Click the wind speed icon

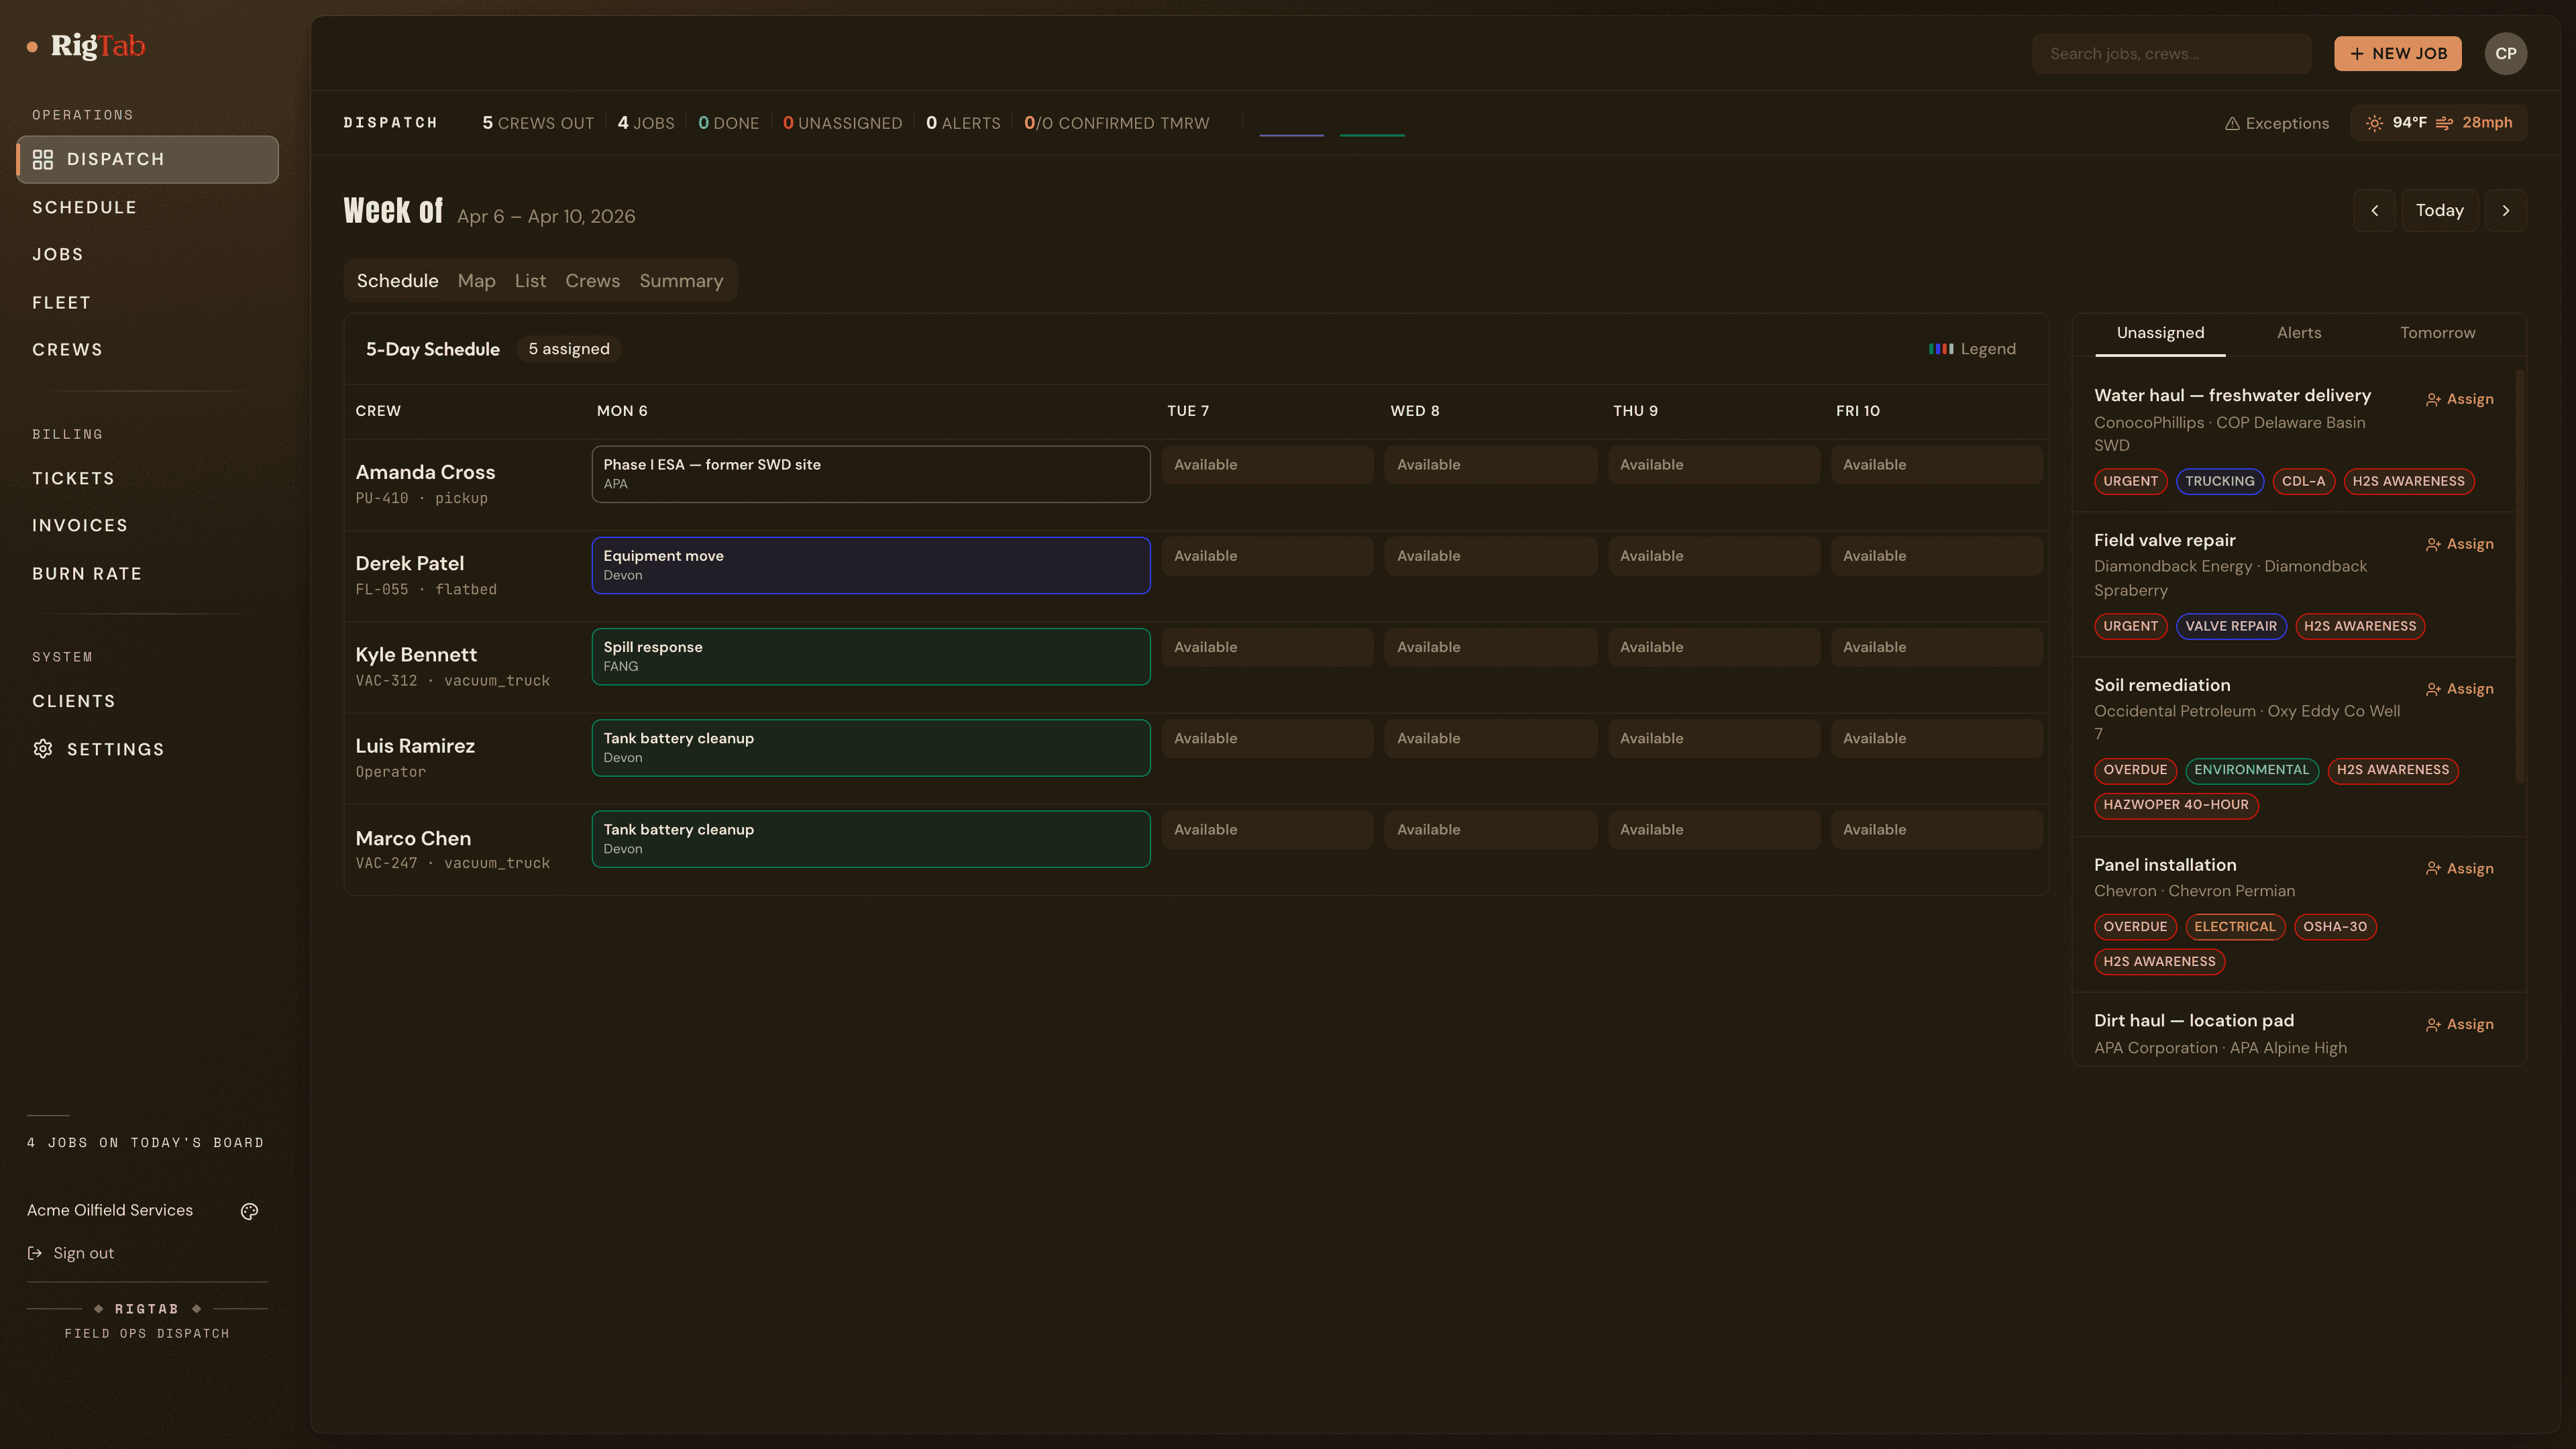coord(2444,123)
